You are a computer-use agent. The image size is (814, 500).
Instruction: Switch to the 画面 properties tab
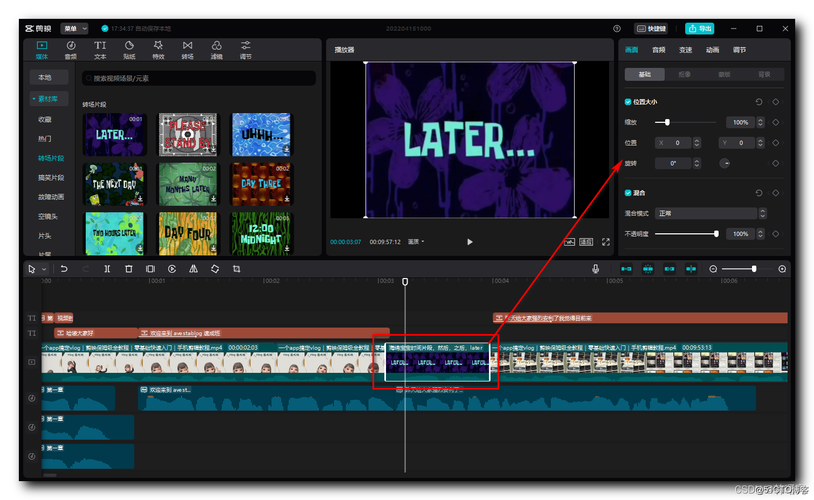[631, 50]
